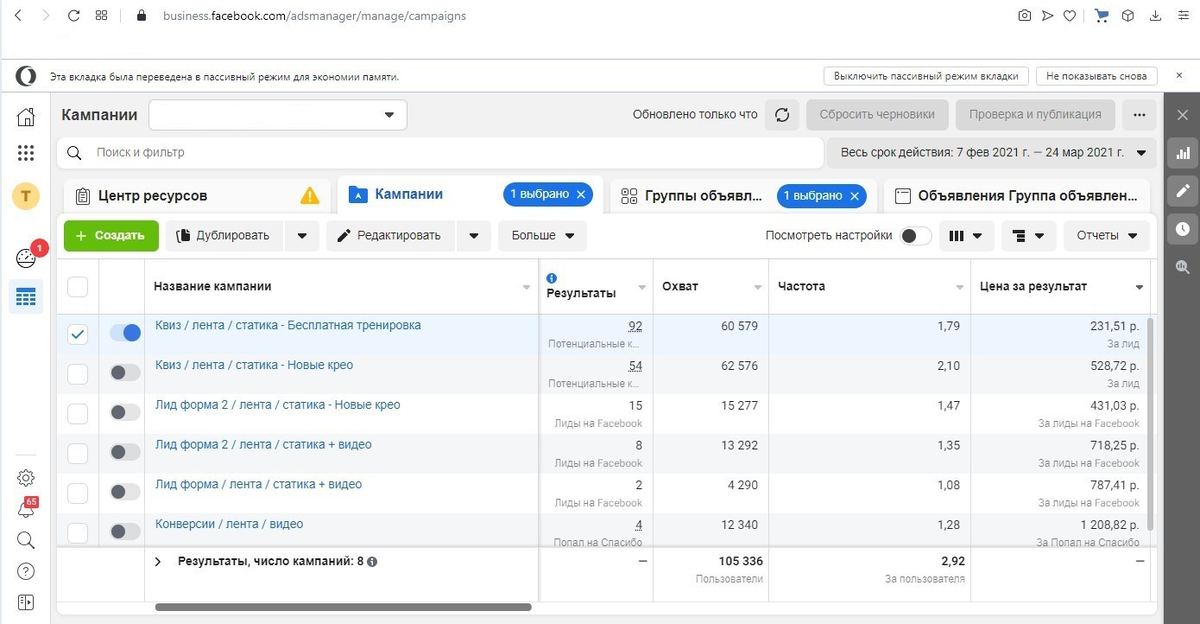Sort by the Цена за результат column header
Viewport: 1200px width, 624px height.
tap(1060, 287)
